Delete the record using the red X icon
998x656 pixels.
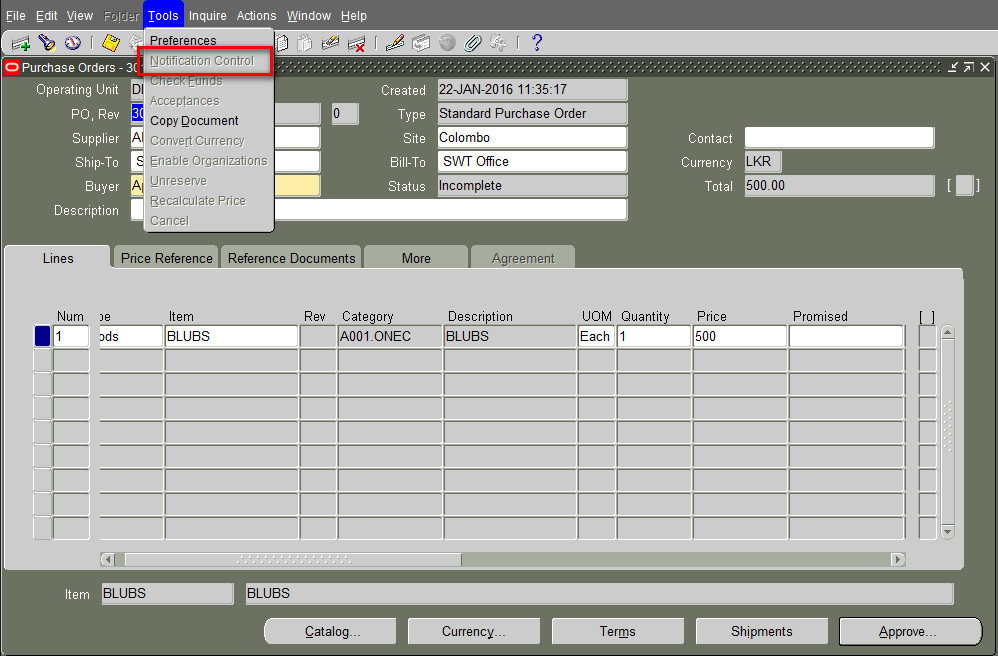pos(357,43)
